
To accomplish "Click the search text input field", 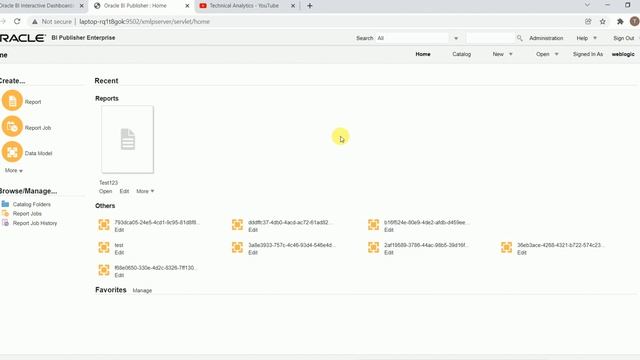I will pyautogui.click(x=490, y=38).
